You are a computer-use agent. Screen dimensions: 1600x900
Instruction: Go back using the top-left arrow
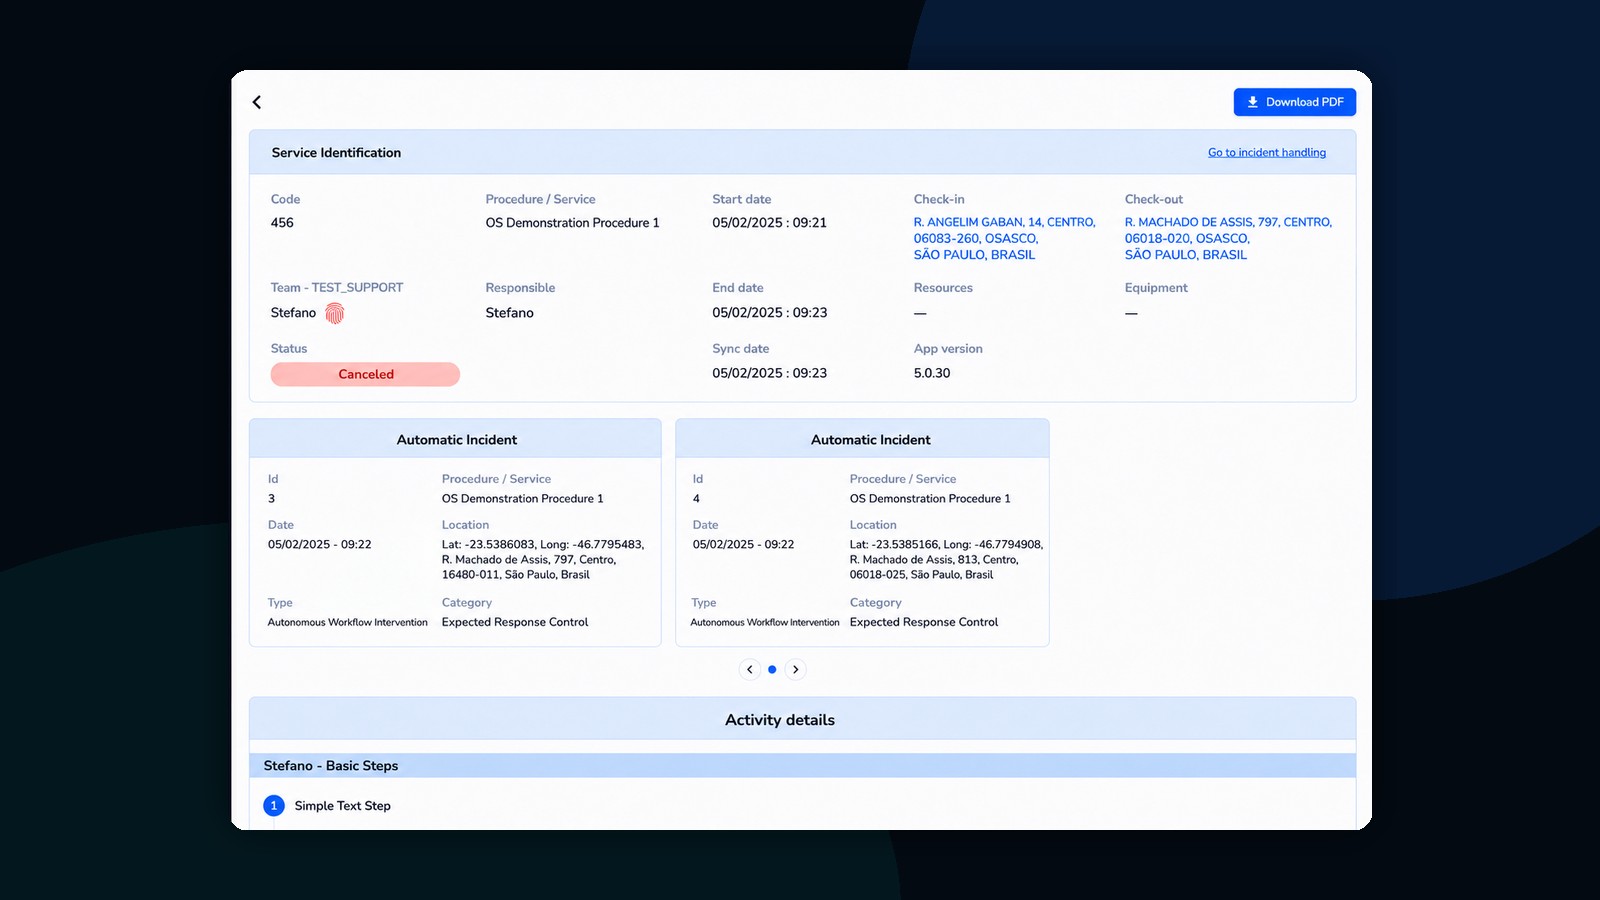(x=257, y=102)
